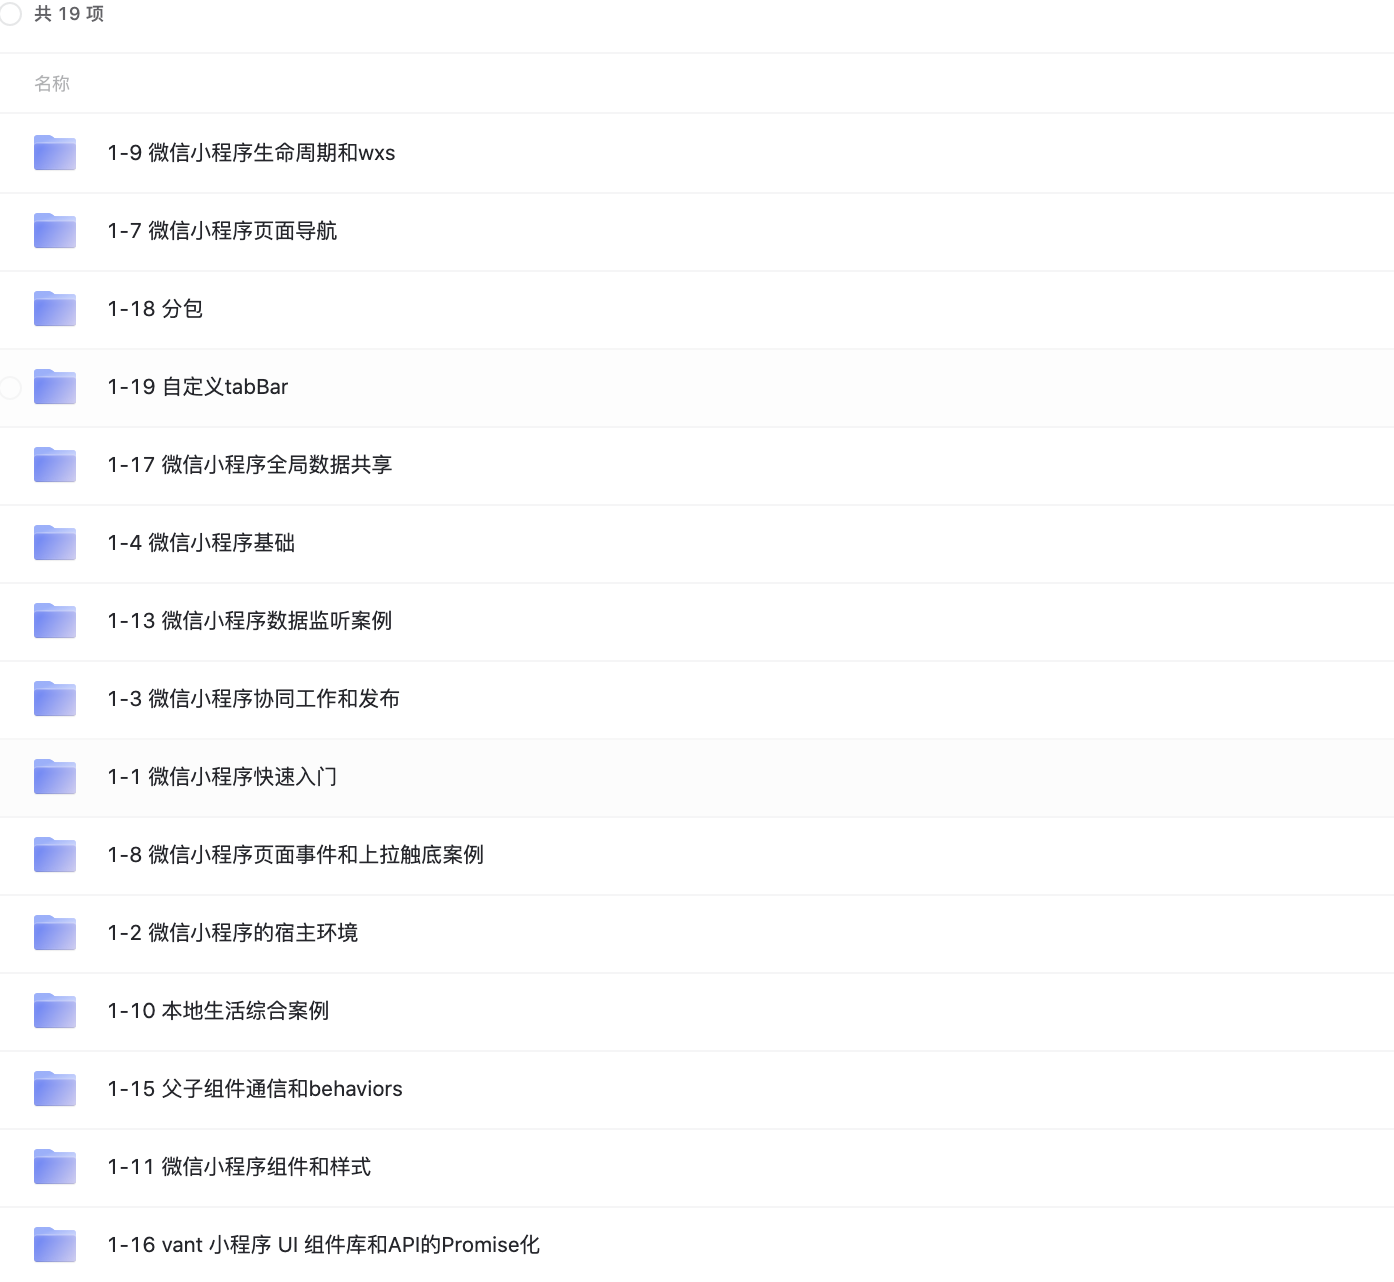Open 1-17 微信小程序全局数据共享 folder name
Image resolution: width=1394 pixels, height=1282 pixels.
[250, 465]
